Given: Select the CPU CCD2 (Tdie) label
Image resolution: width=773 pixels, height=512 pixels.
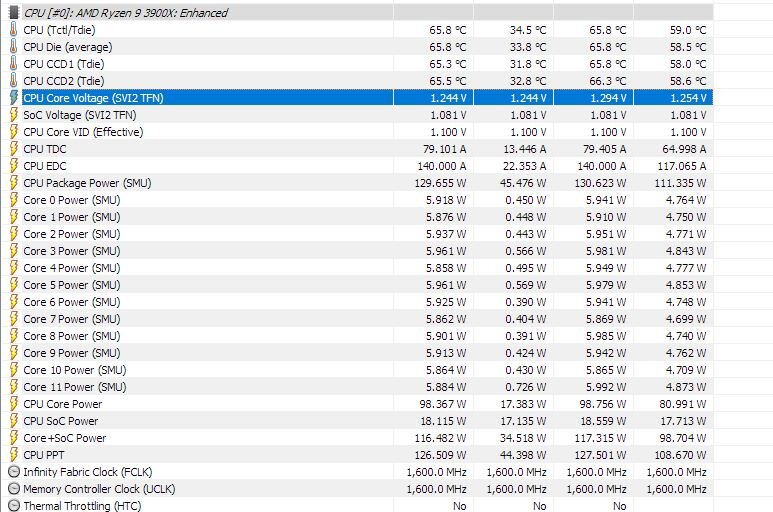Looking at the screenshot, I should 64,81.
